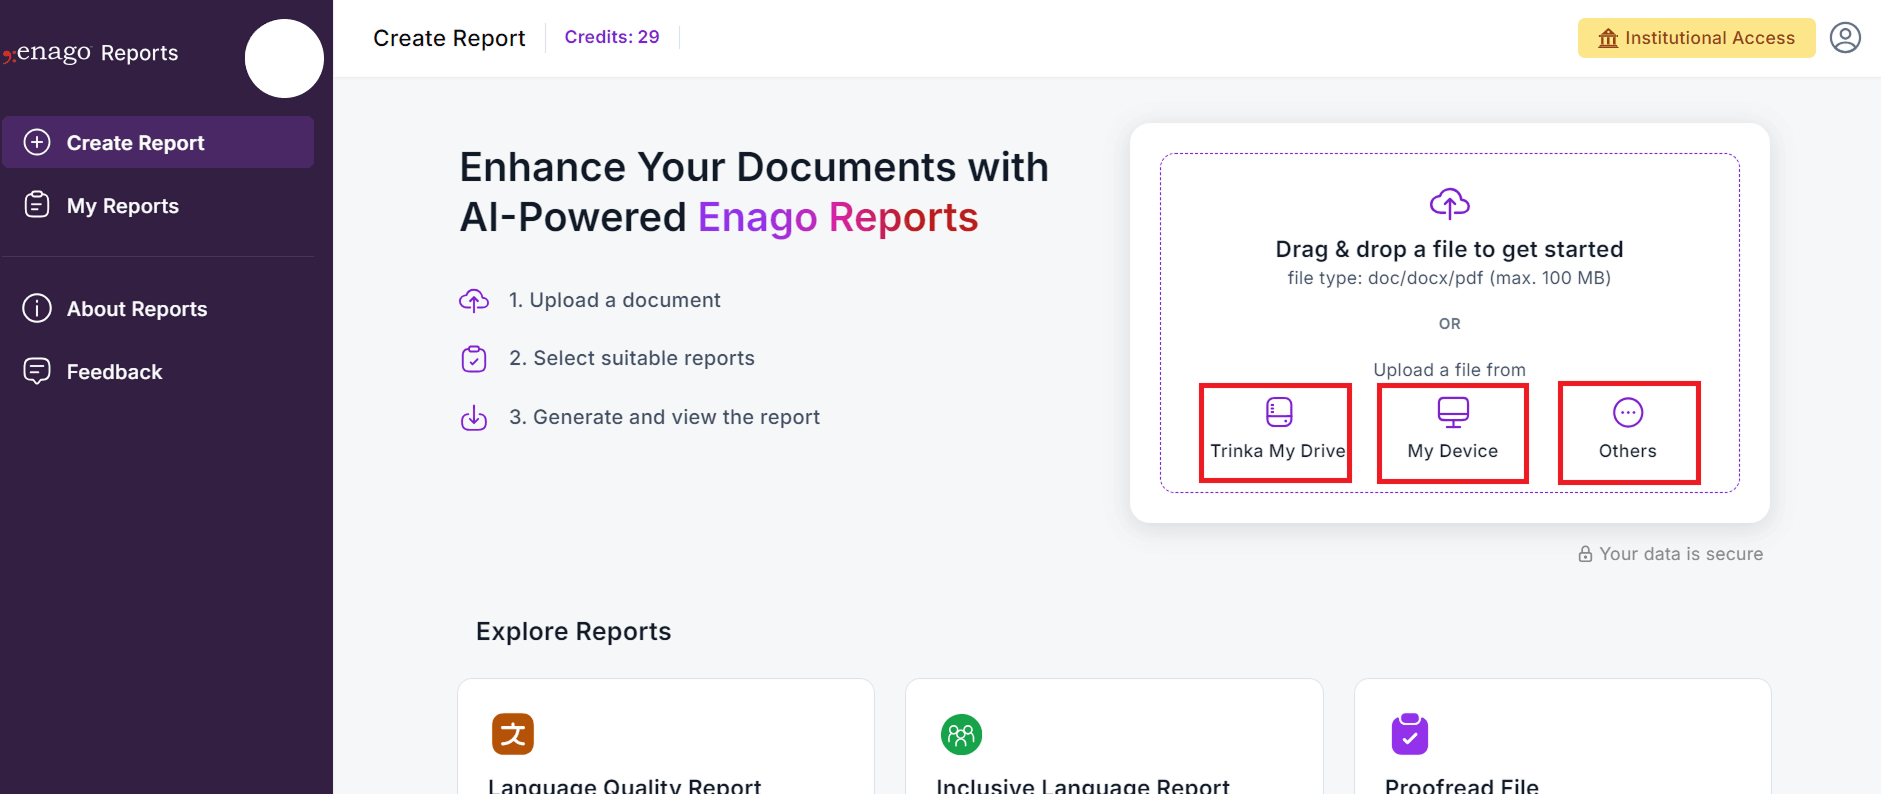Click the clipboard icon beside step 2
The height and width of the screenshot is (794, 1881).
click(x=474, y=358)
